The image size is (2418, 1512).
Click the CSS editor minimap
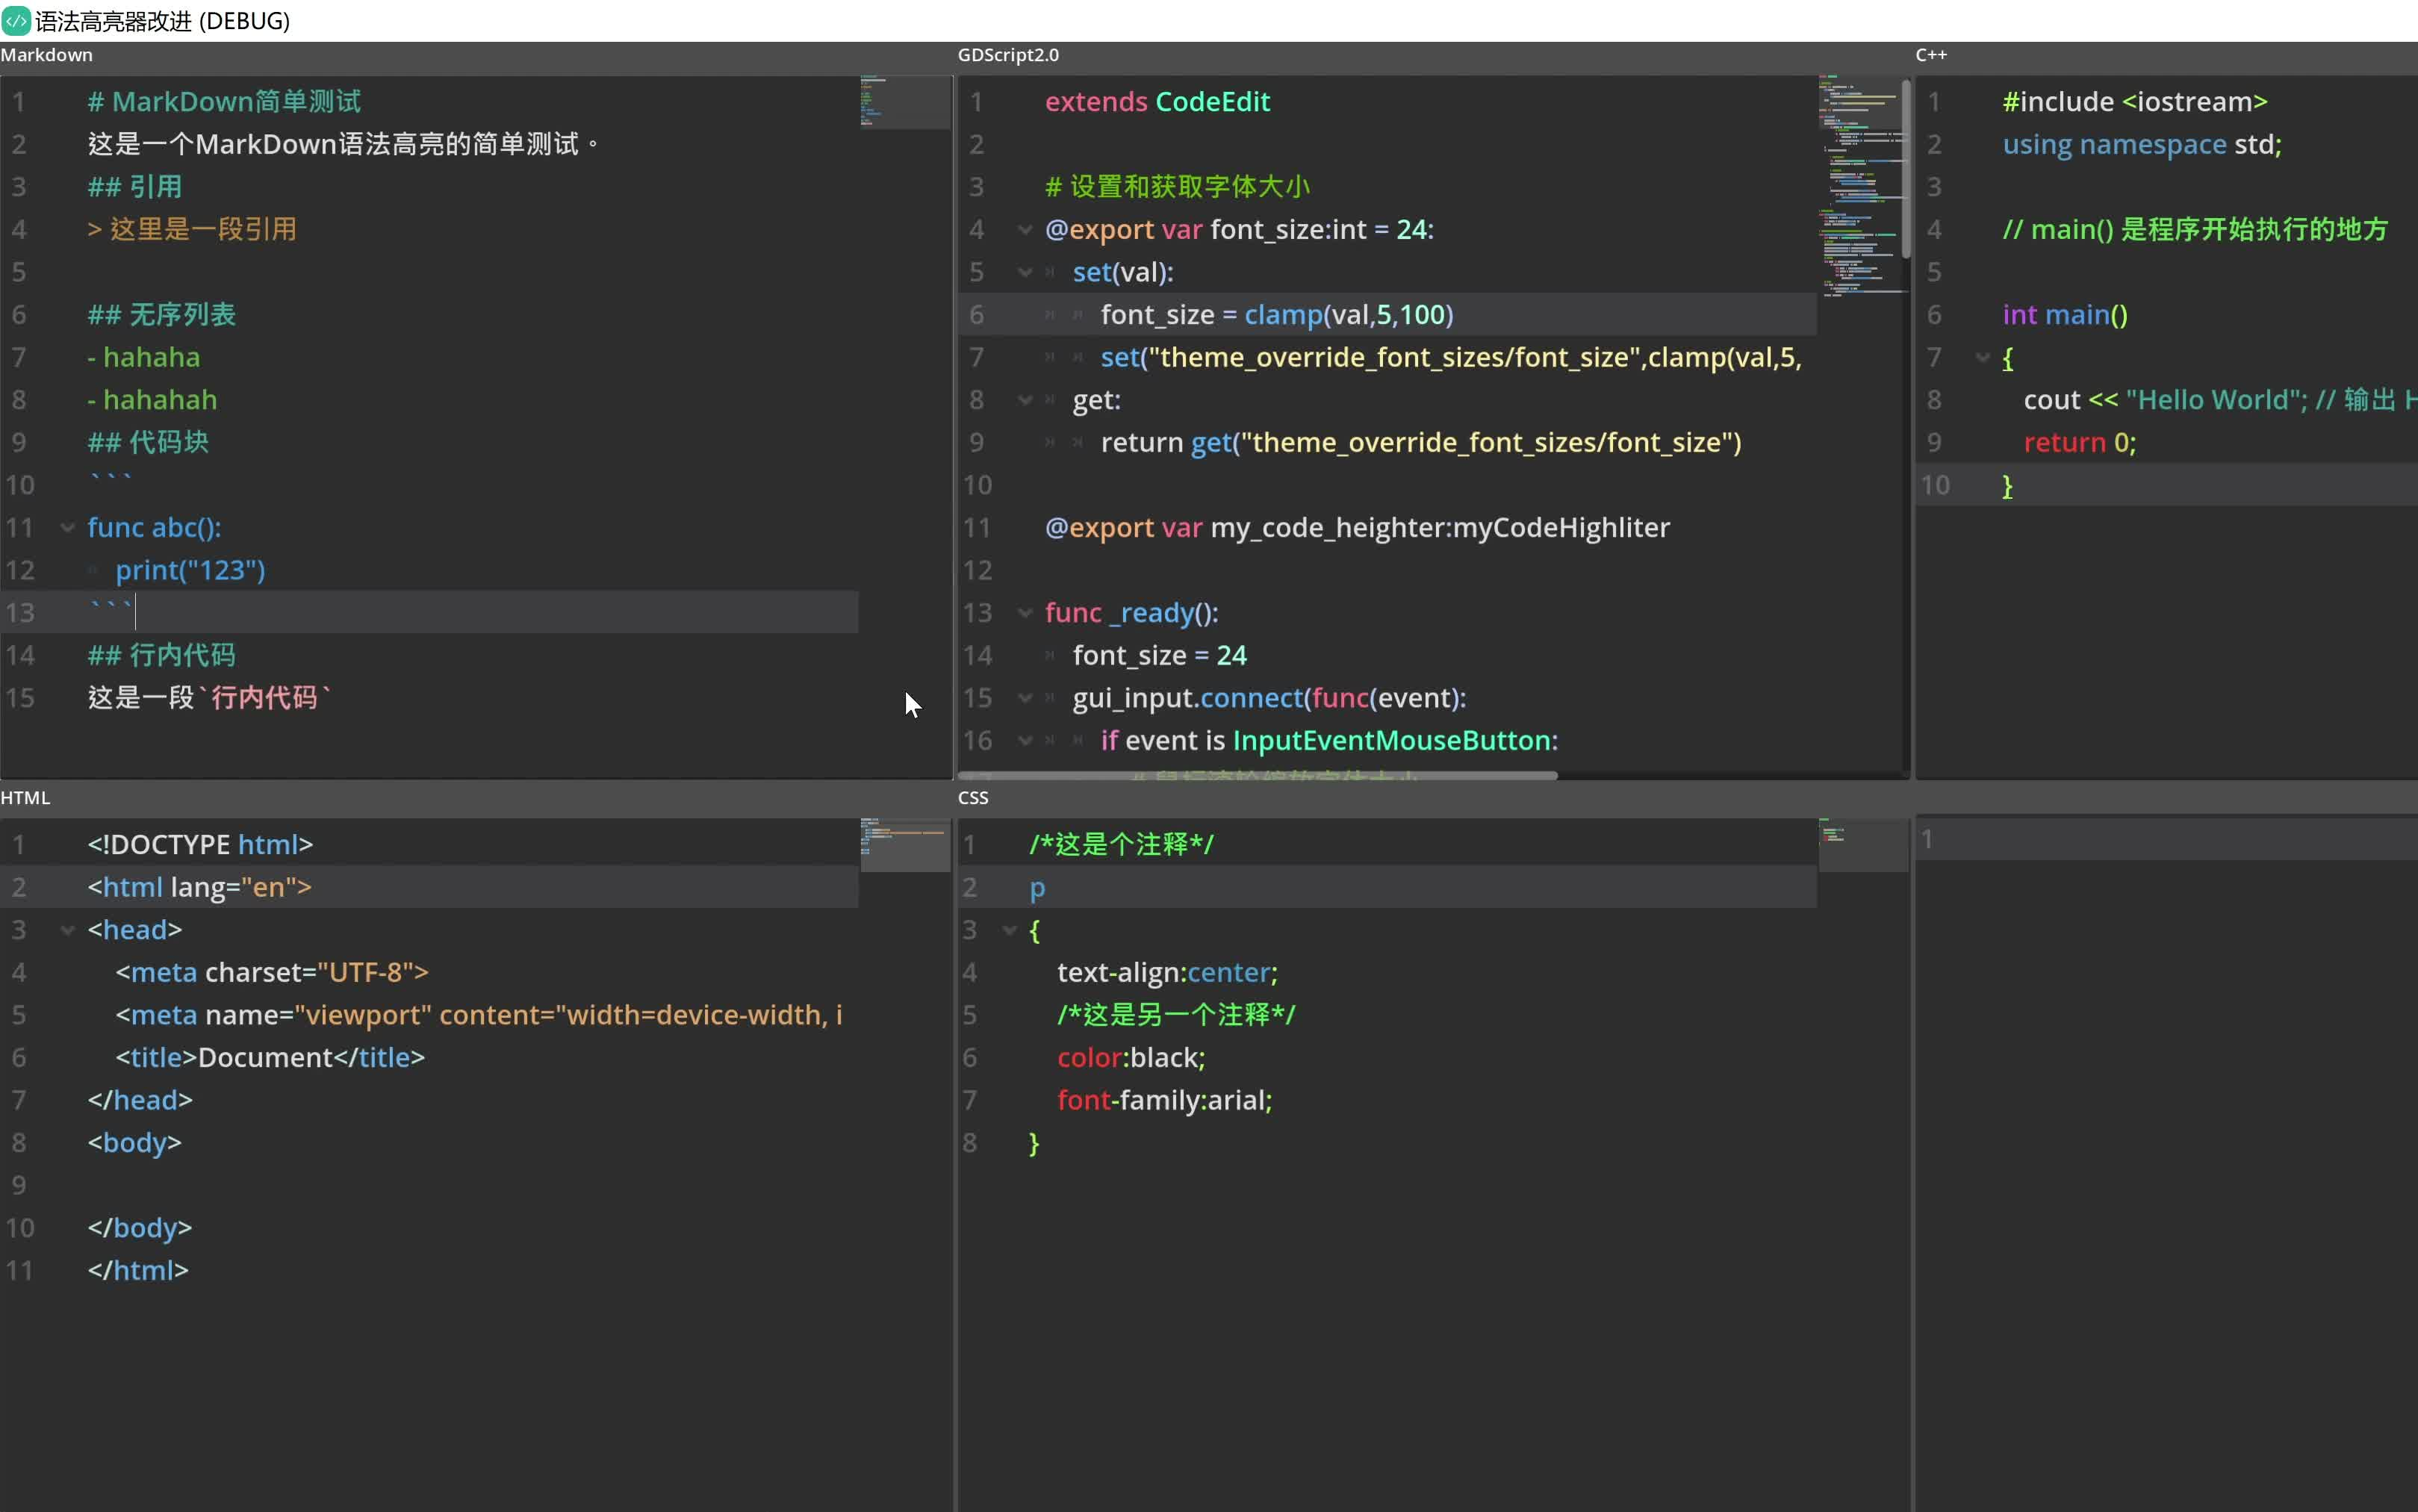click(1863, 845)
